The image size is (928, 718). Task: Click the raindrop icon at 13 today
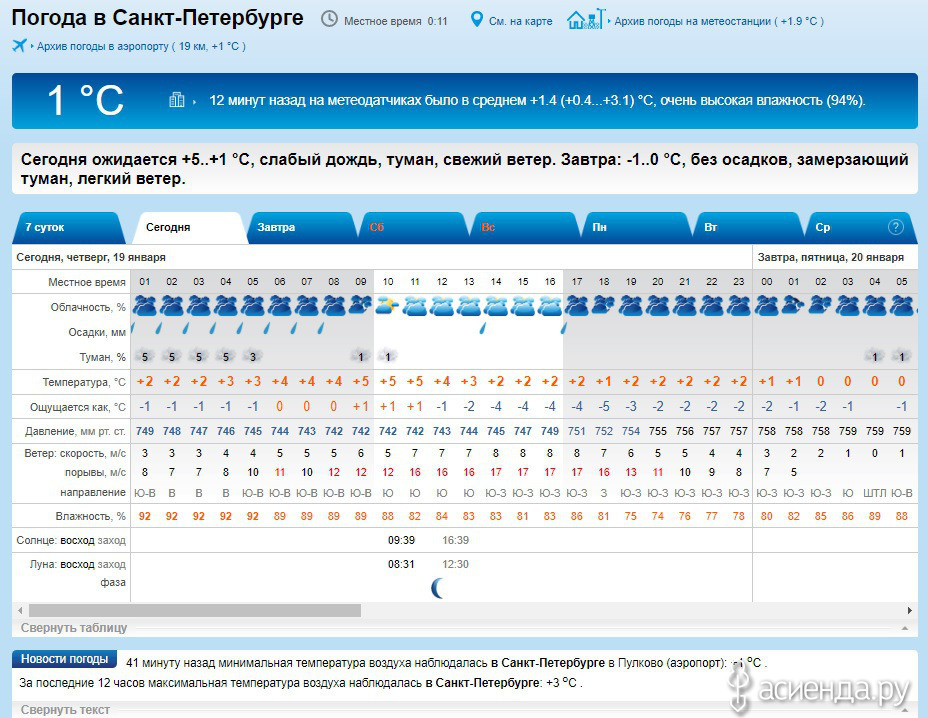(x=483, y=328)
